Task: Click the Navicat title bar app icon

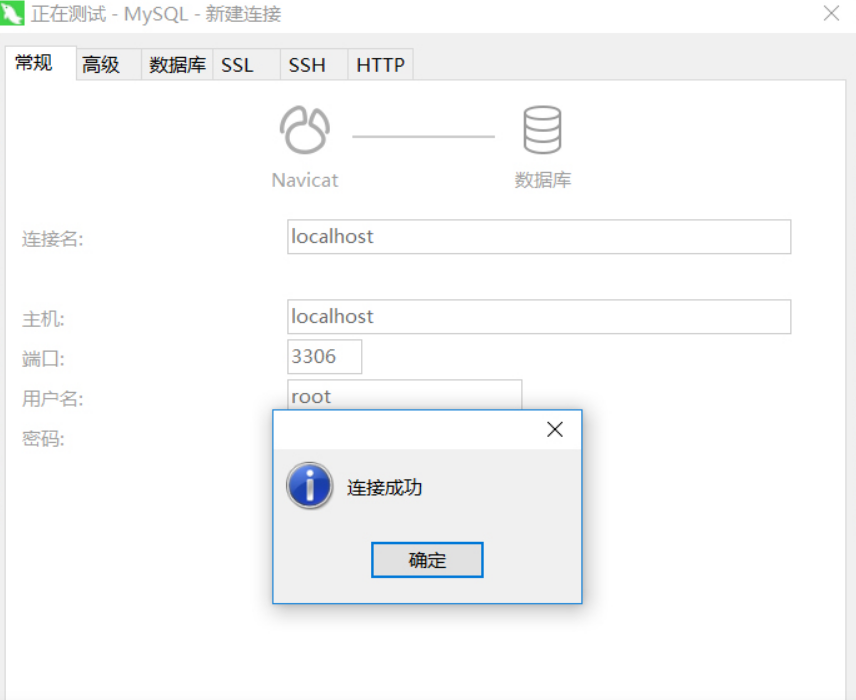Action: tap(12, 13)
